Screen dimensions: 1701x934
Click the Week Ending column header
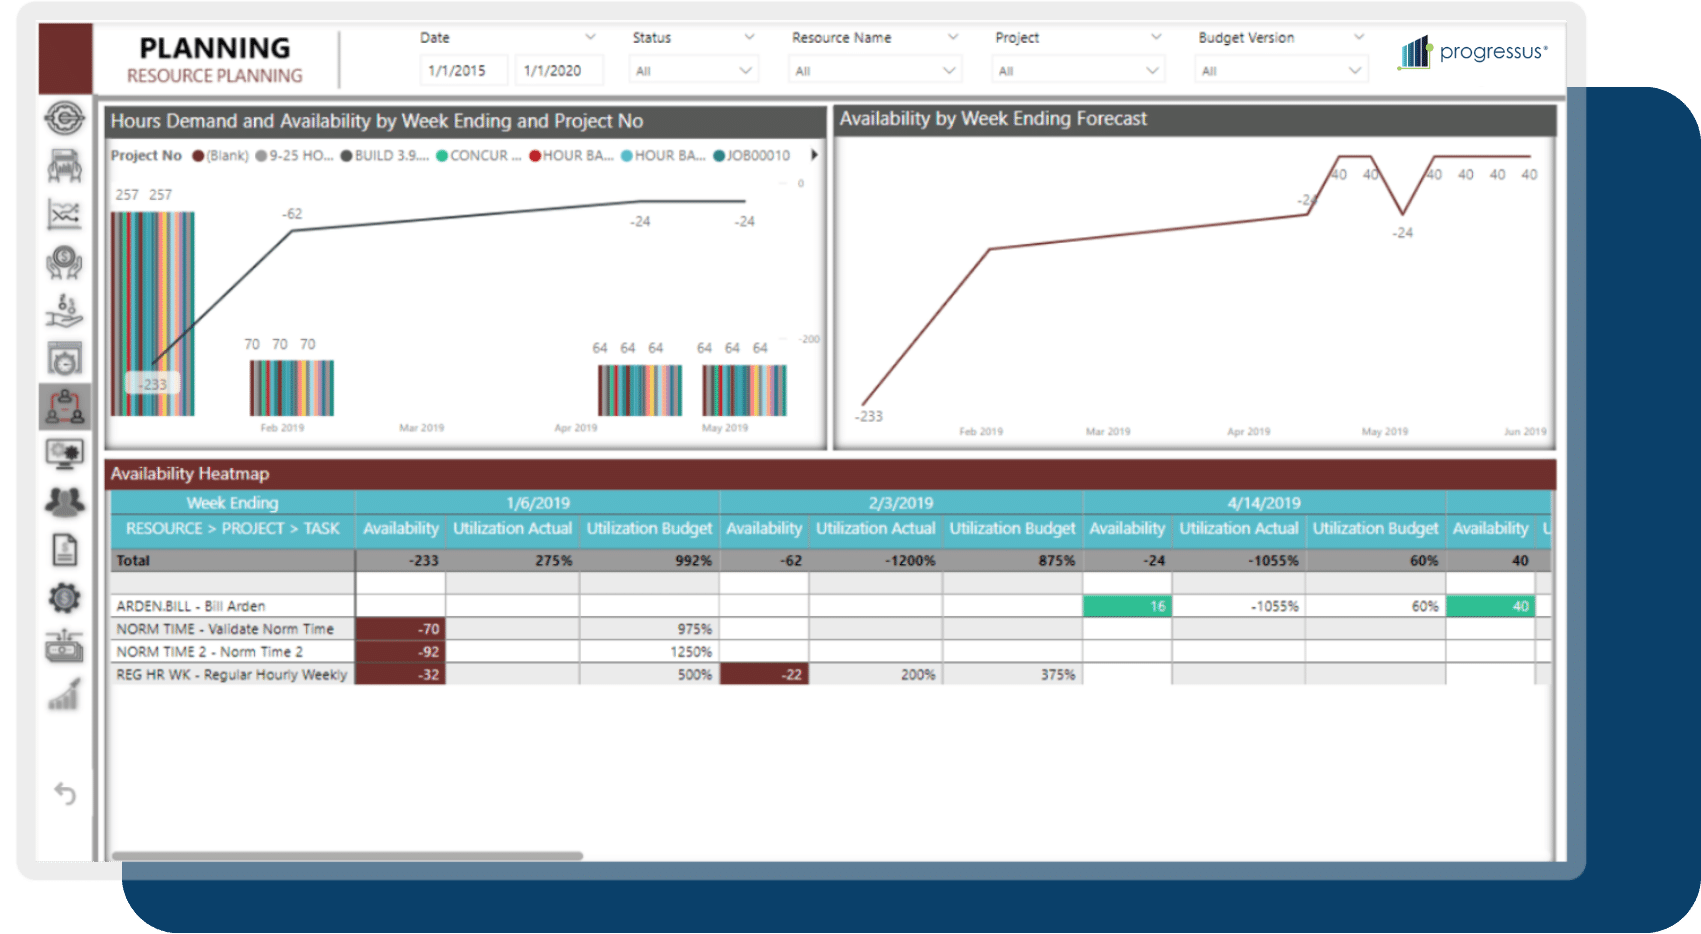tap(232, 503)
